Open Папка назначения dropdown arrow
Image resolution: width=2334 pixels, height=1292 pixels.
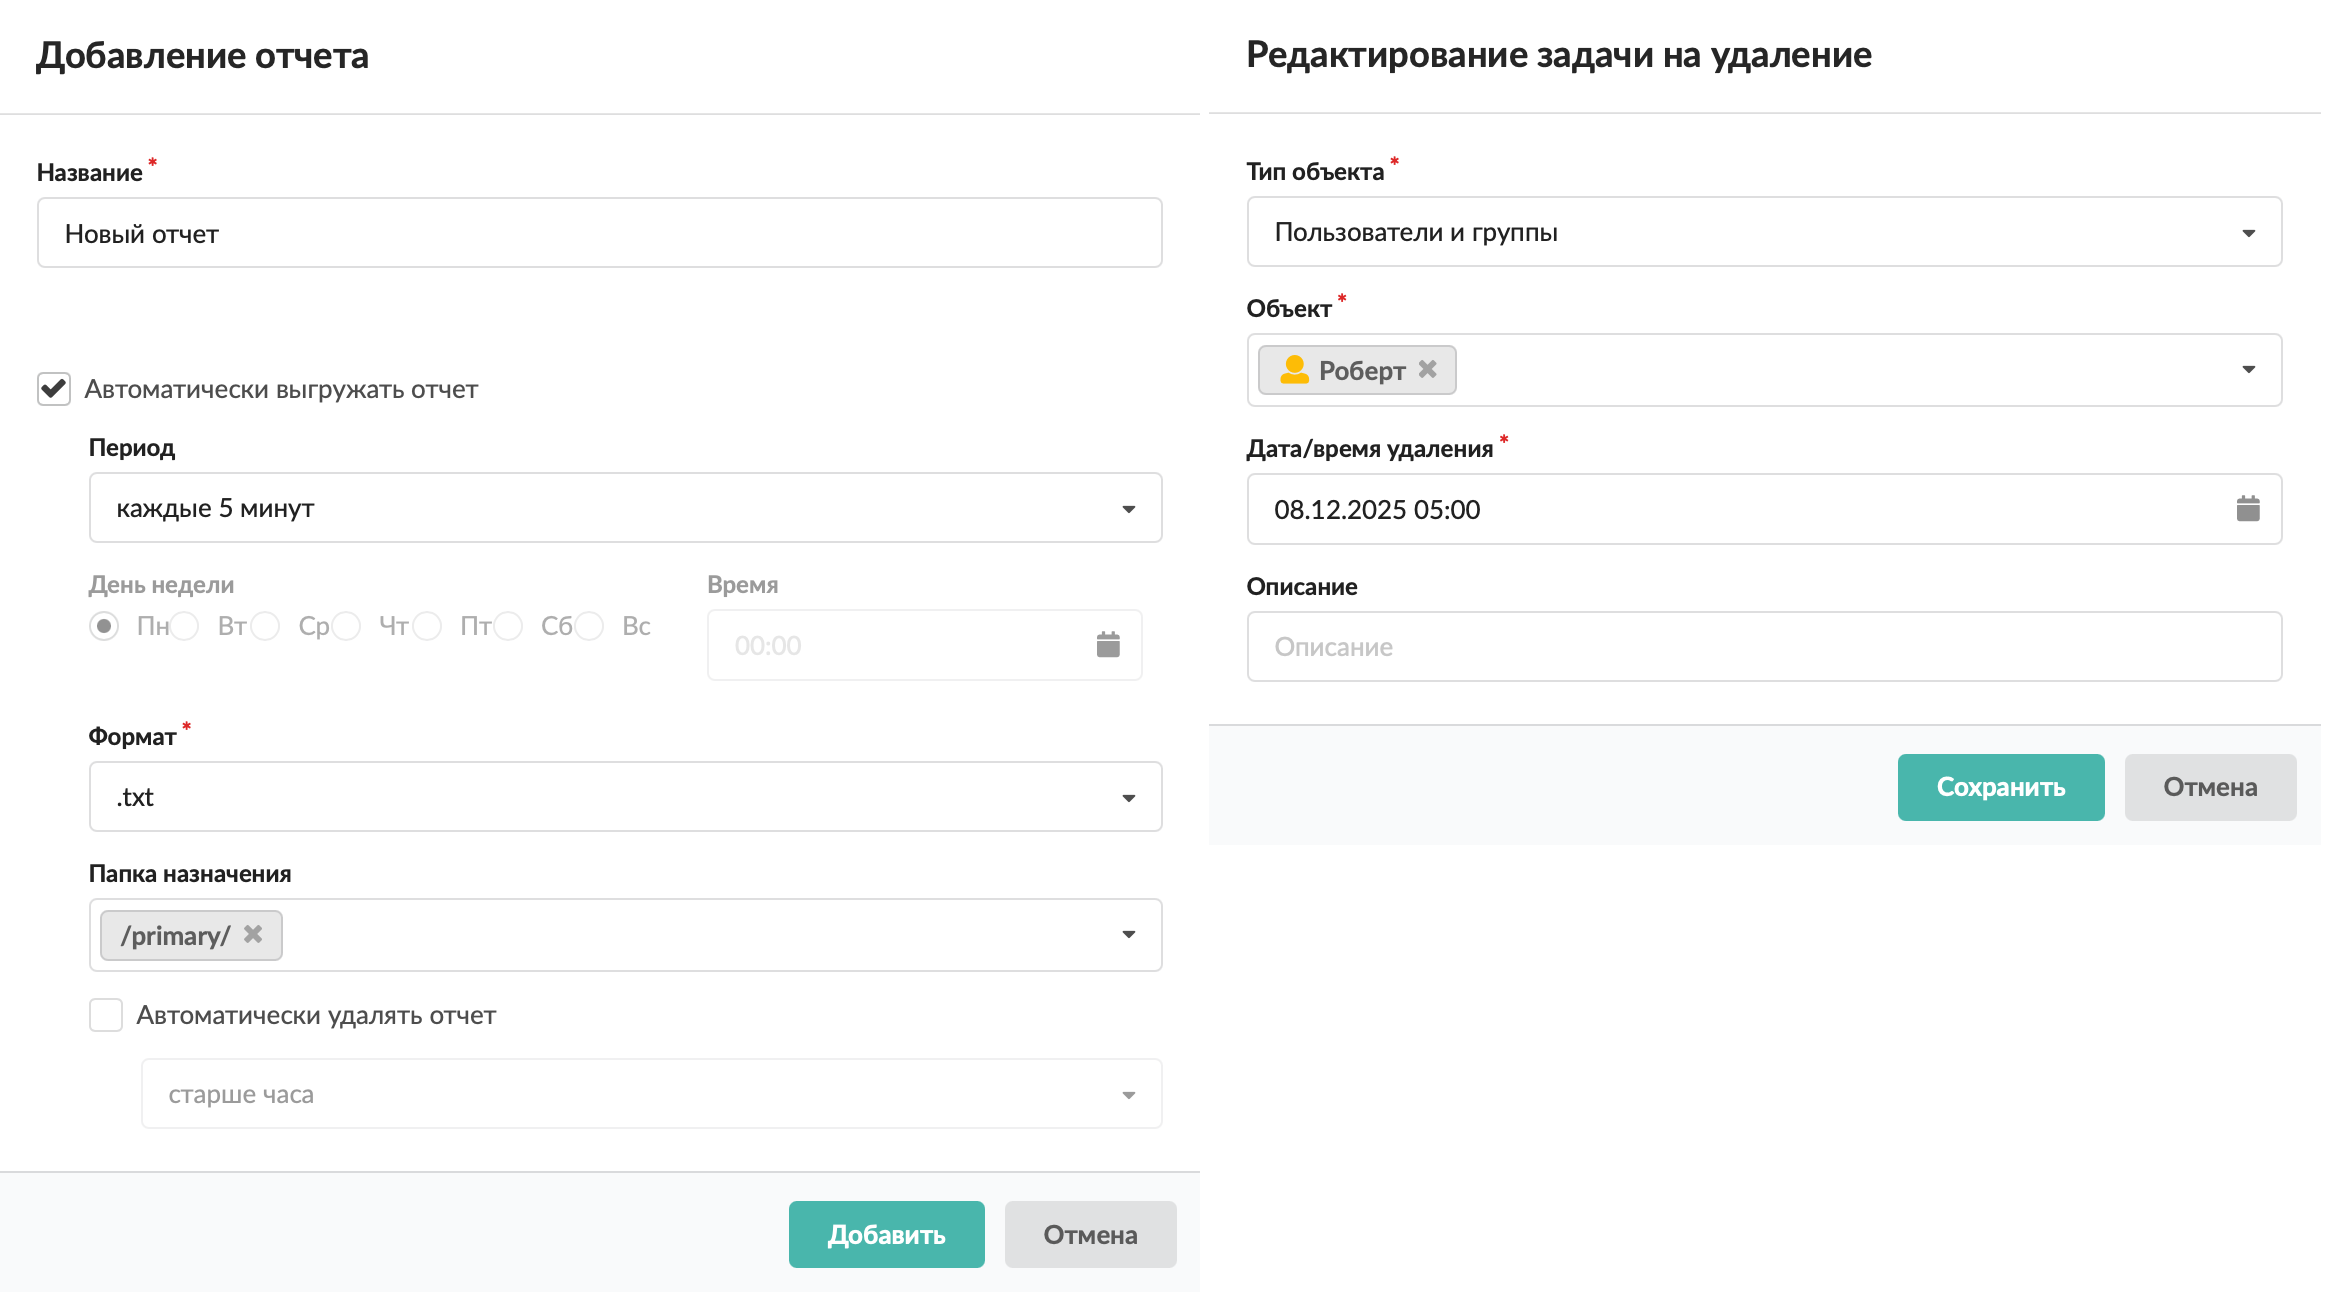[1128, 935]
